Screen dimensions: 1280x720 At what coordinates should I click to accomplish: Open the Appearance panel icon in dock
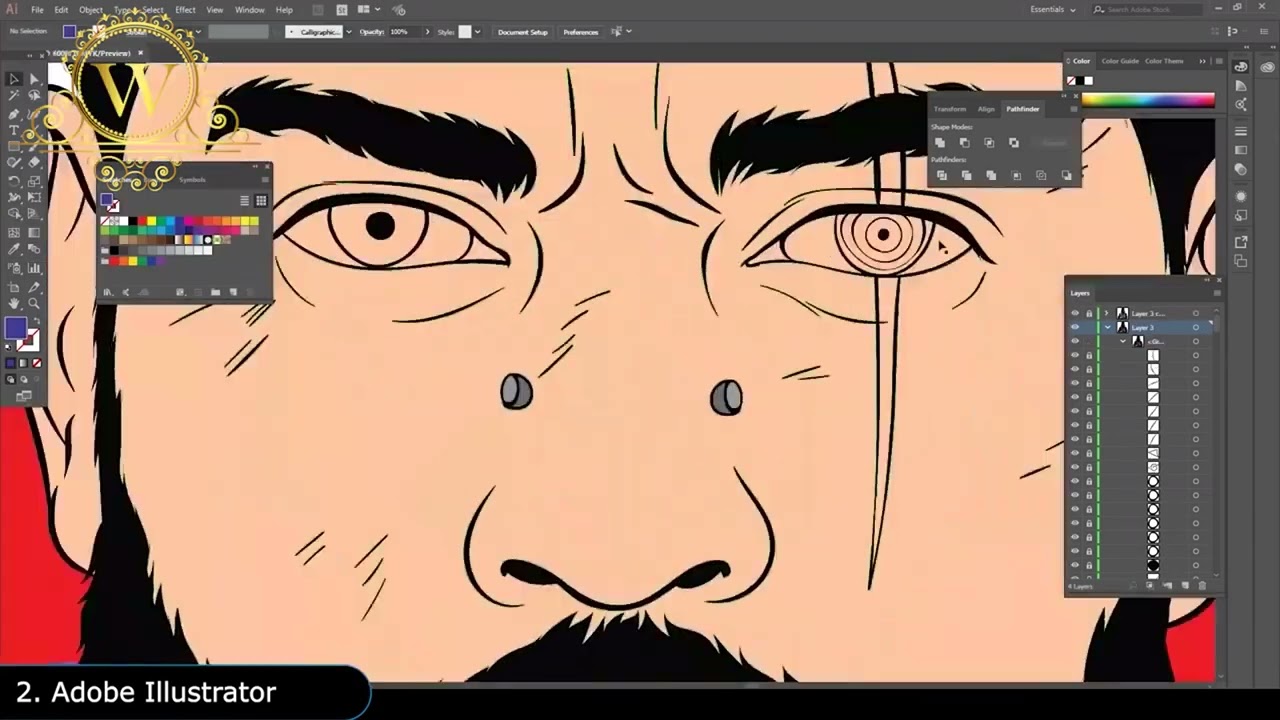pyautogui.click(x=1241, y=197)
